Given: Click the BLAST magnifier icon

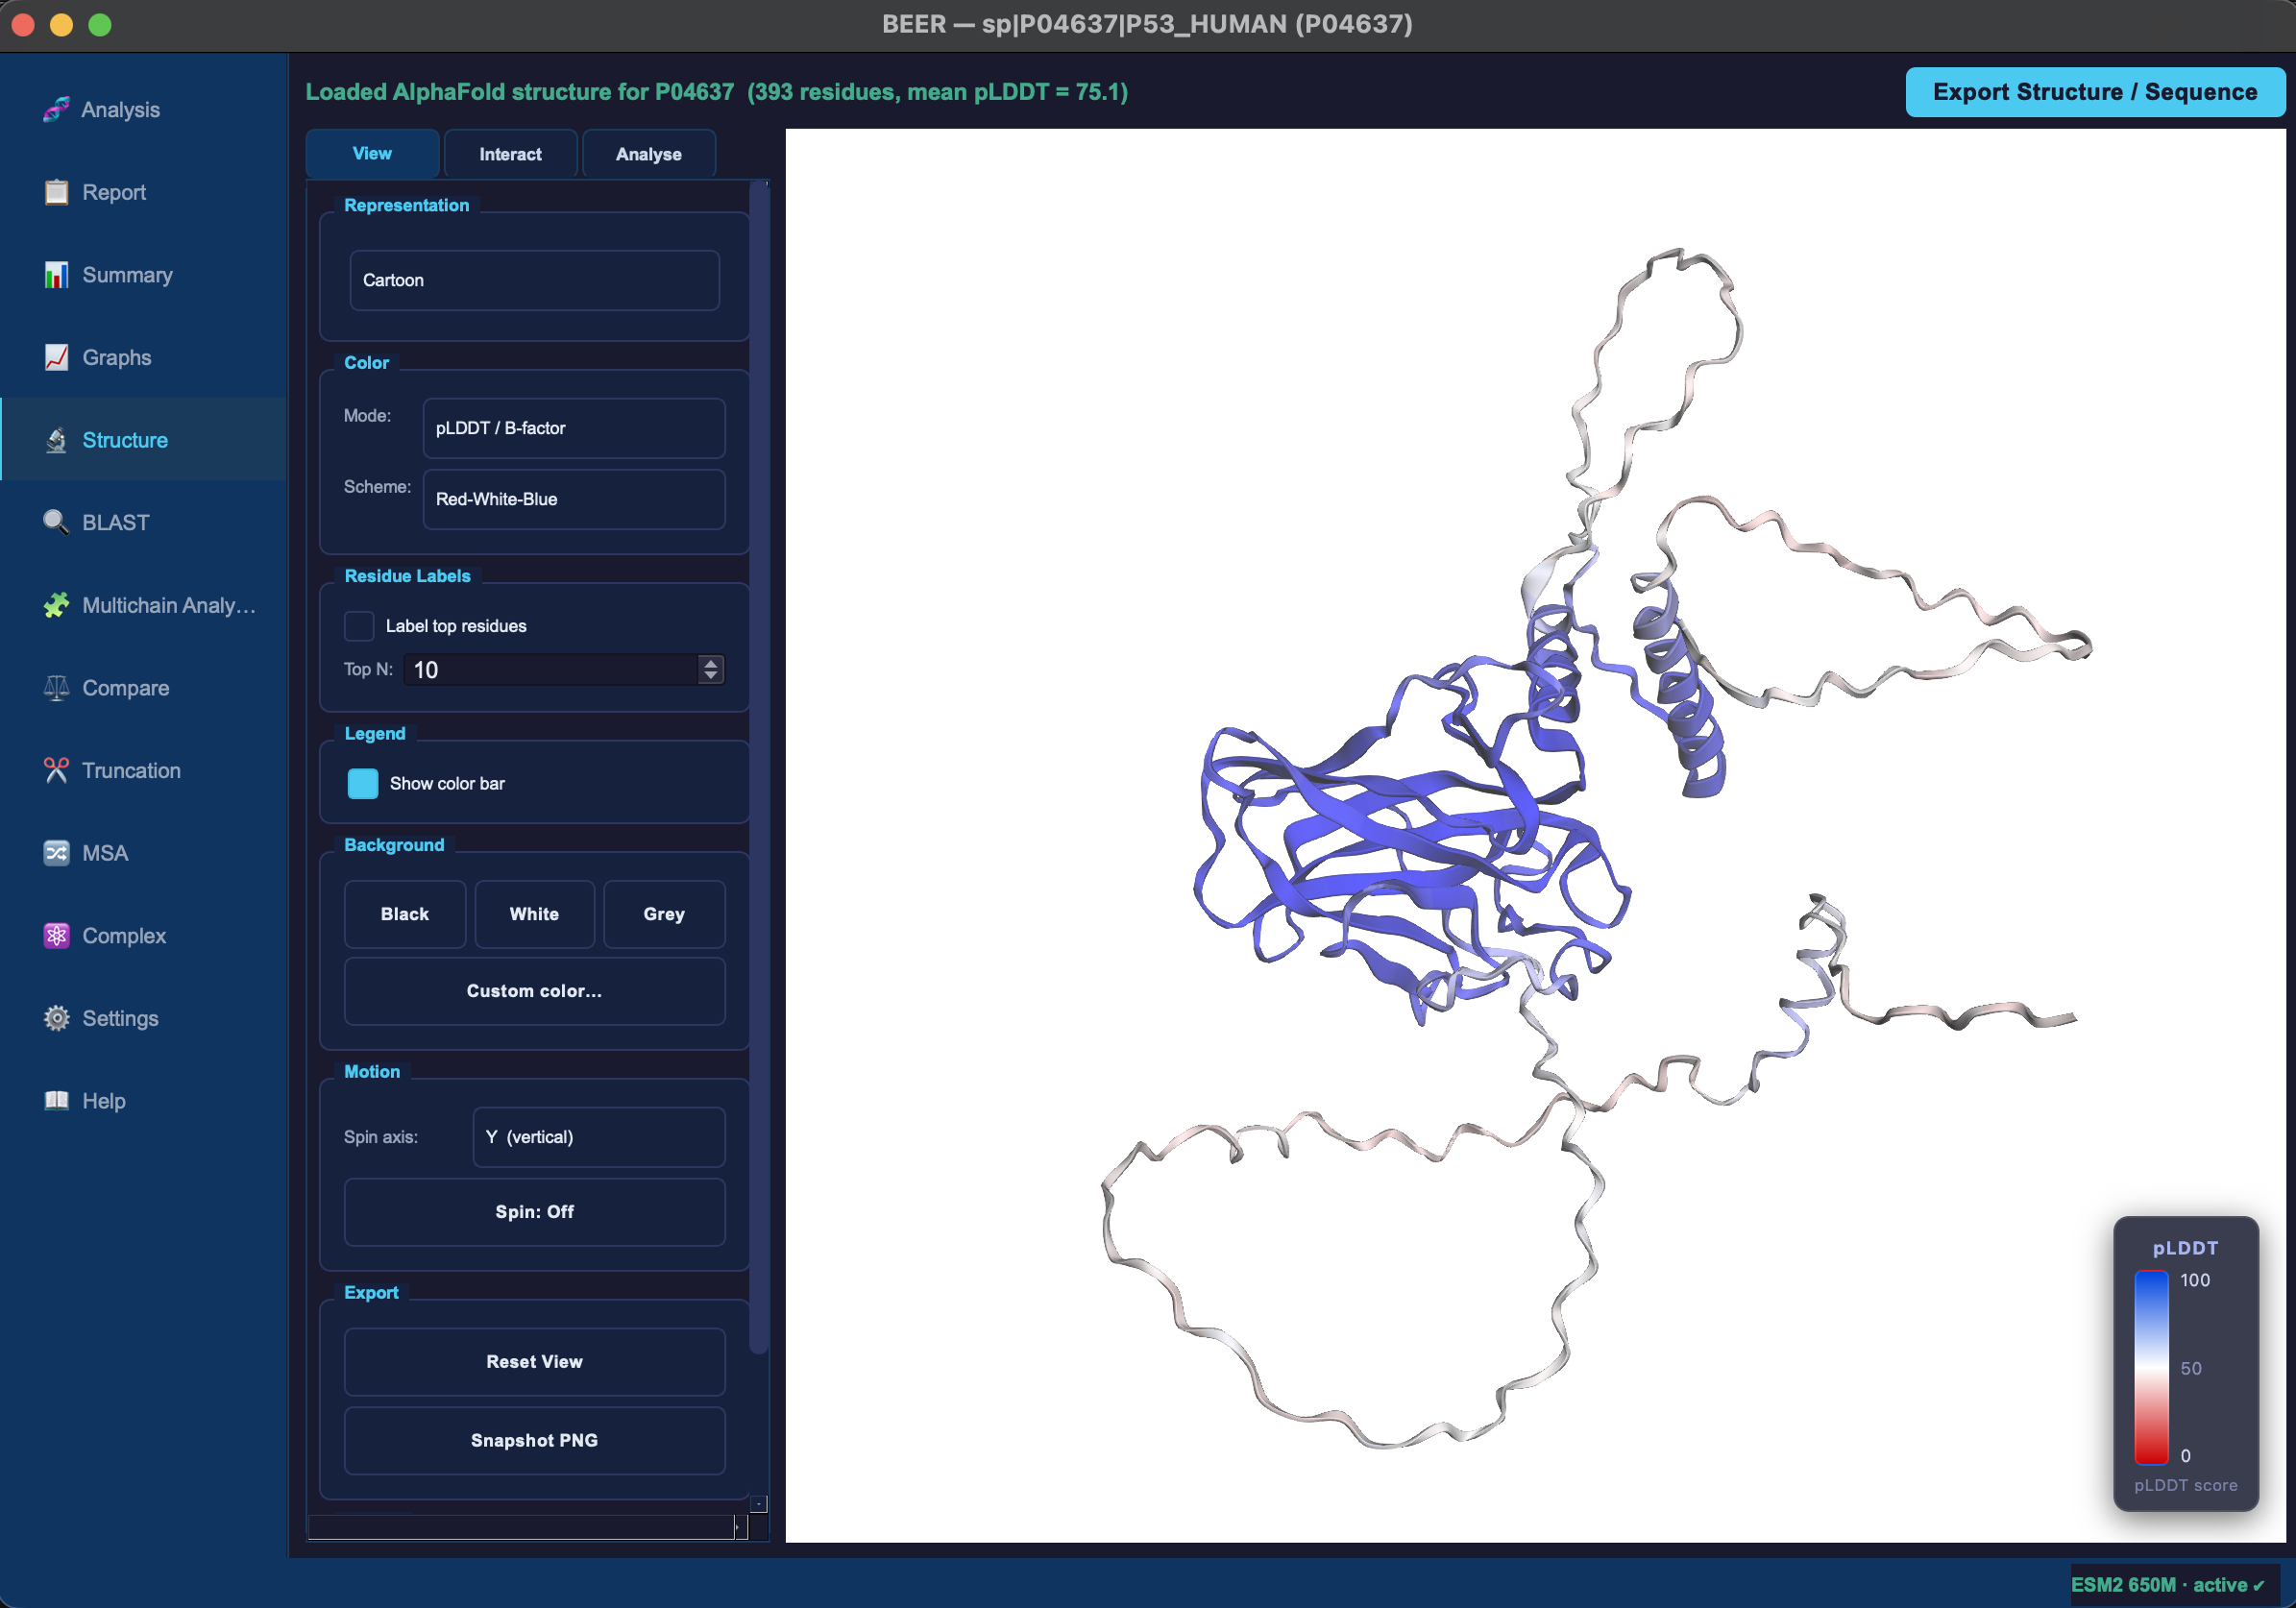Looking at the screenshot, I should pyautogui.click(x=56, y=522).
